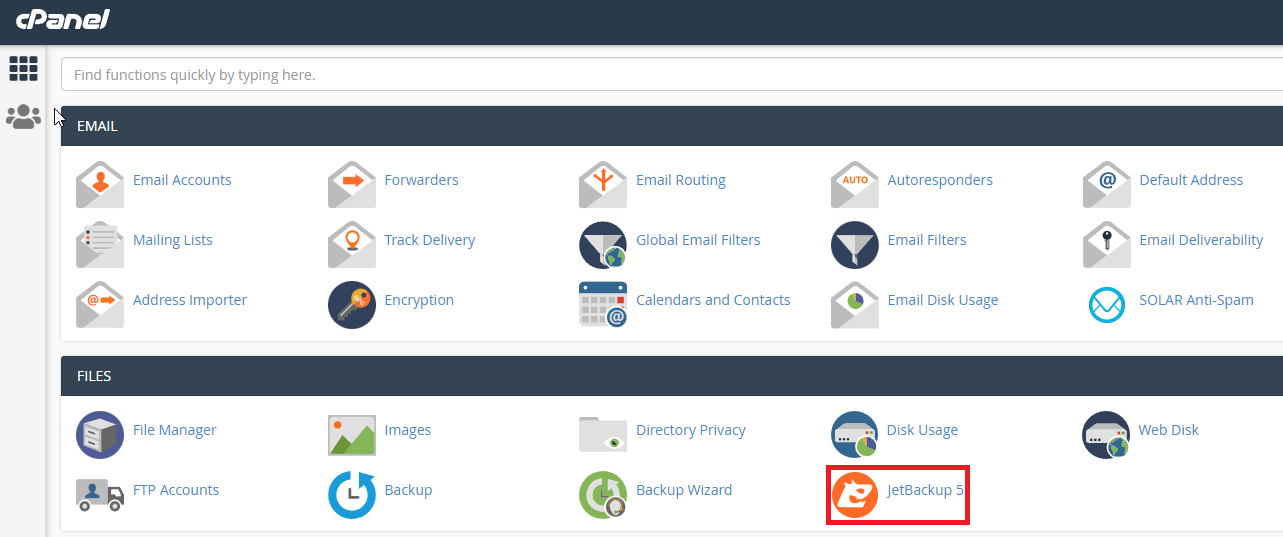Viewport: 1283px width, 537px height.
Task: Click the cPanel logo
Action: [x=63, y=20]
